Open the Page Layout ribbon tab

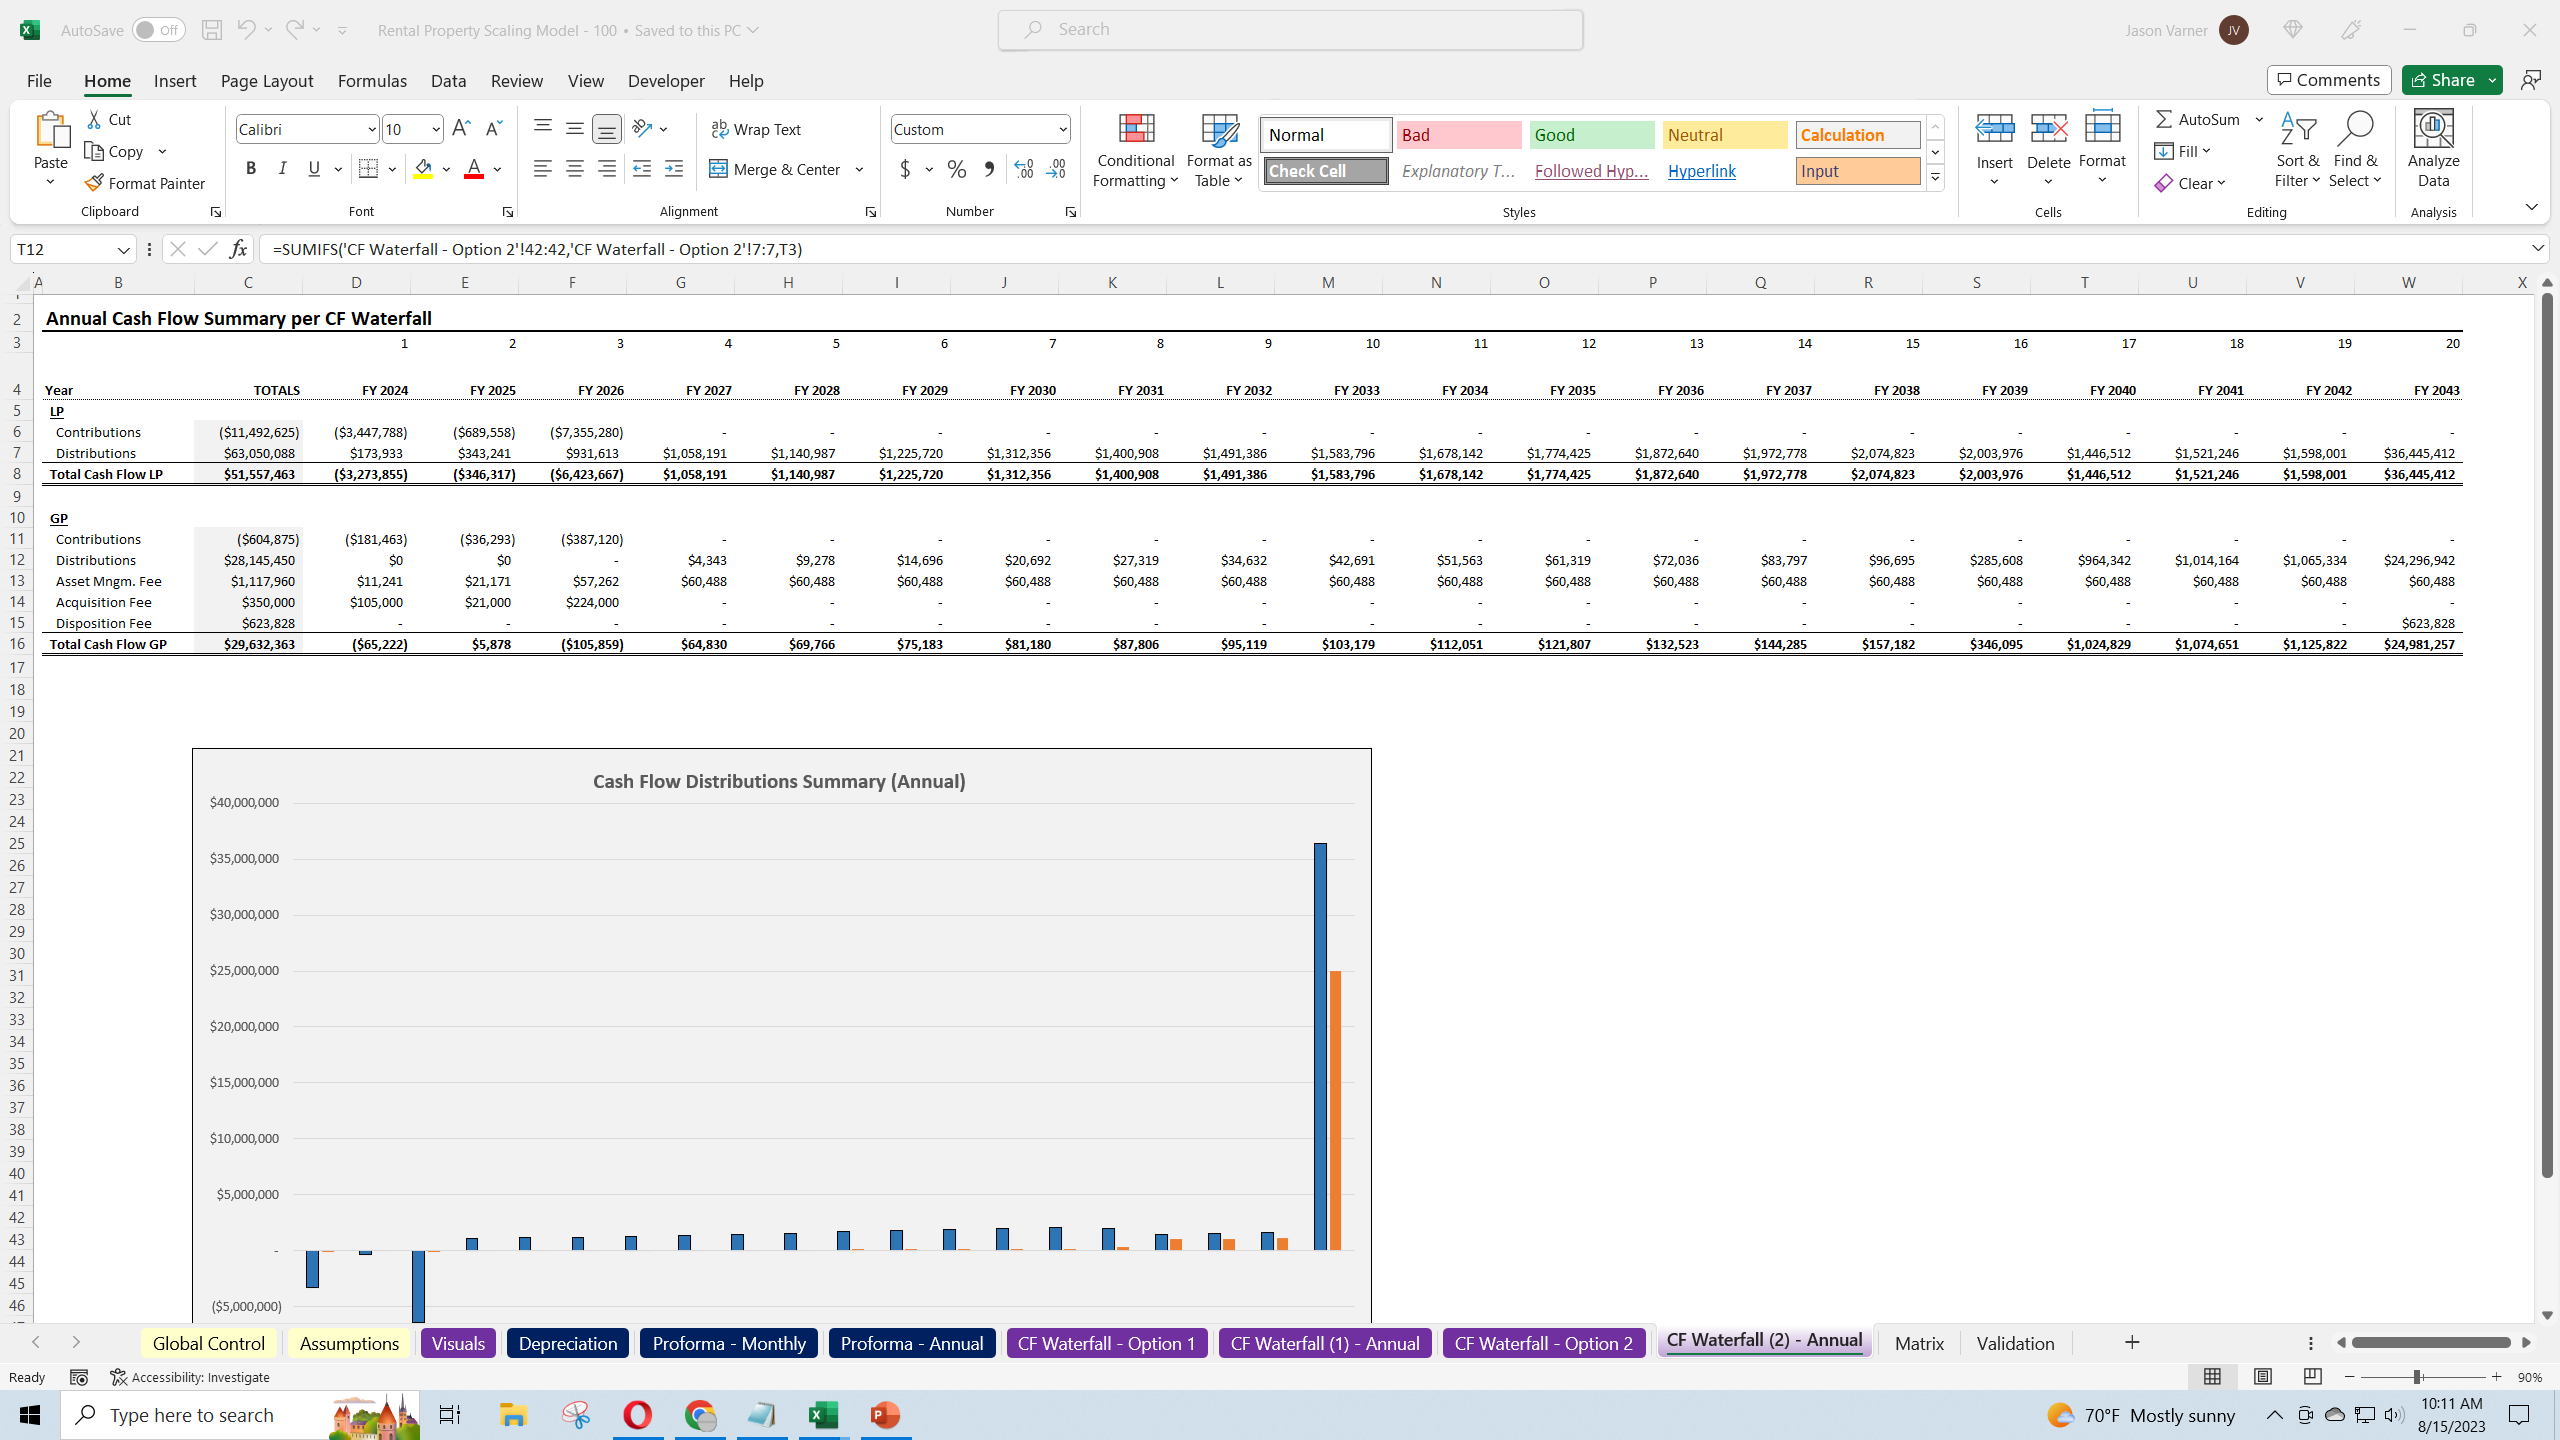point(267,81)
